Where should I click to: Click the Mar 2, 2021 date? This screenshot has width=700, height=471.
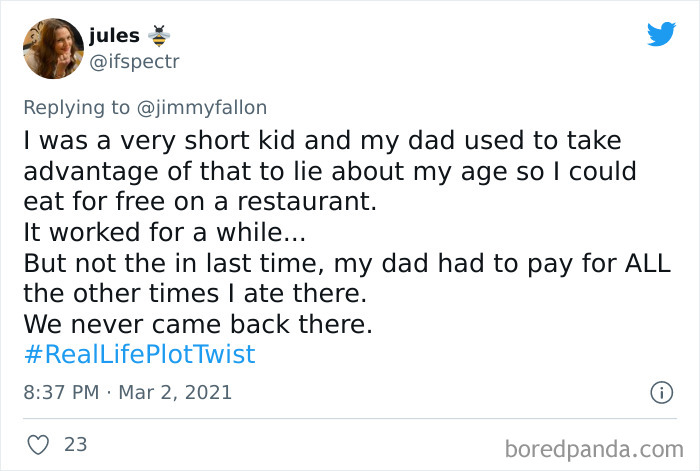pyautogui.click(x=174, y=392)
